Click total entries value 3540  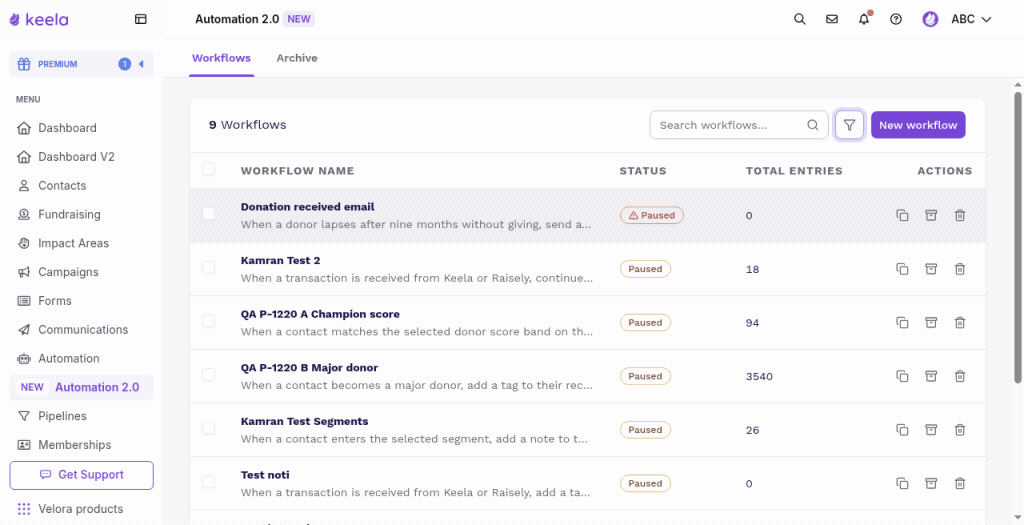coord(759,376)
